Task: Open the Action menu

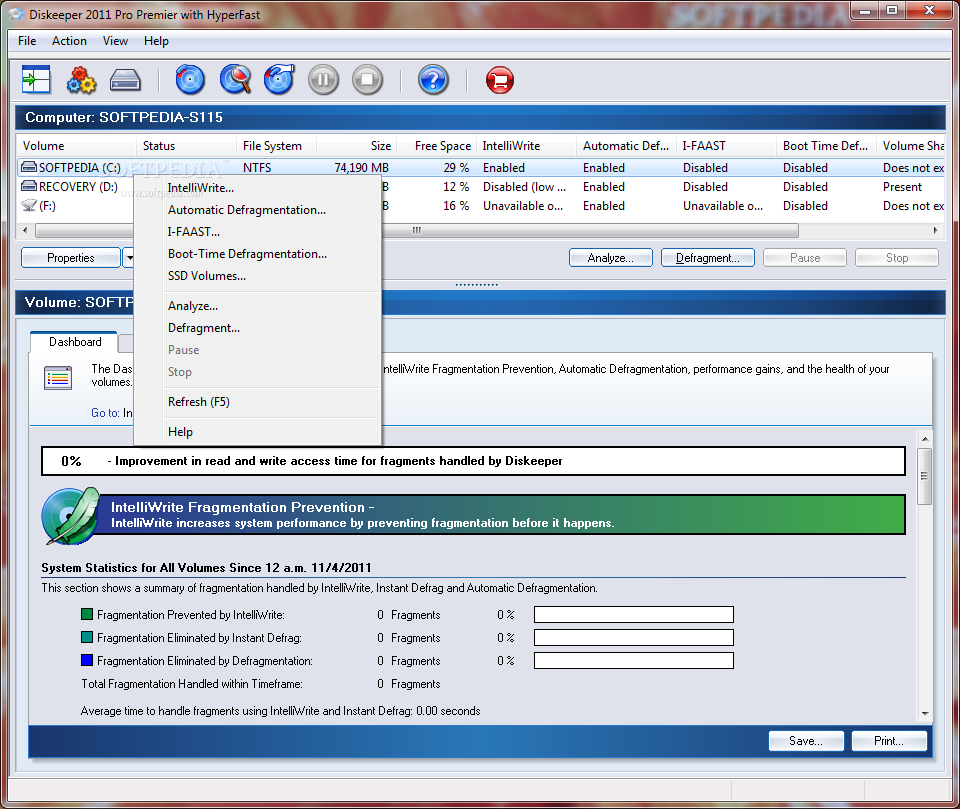Action: [69, 41]
